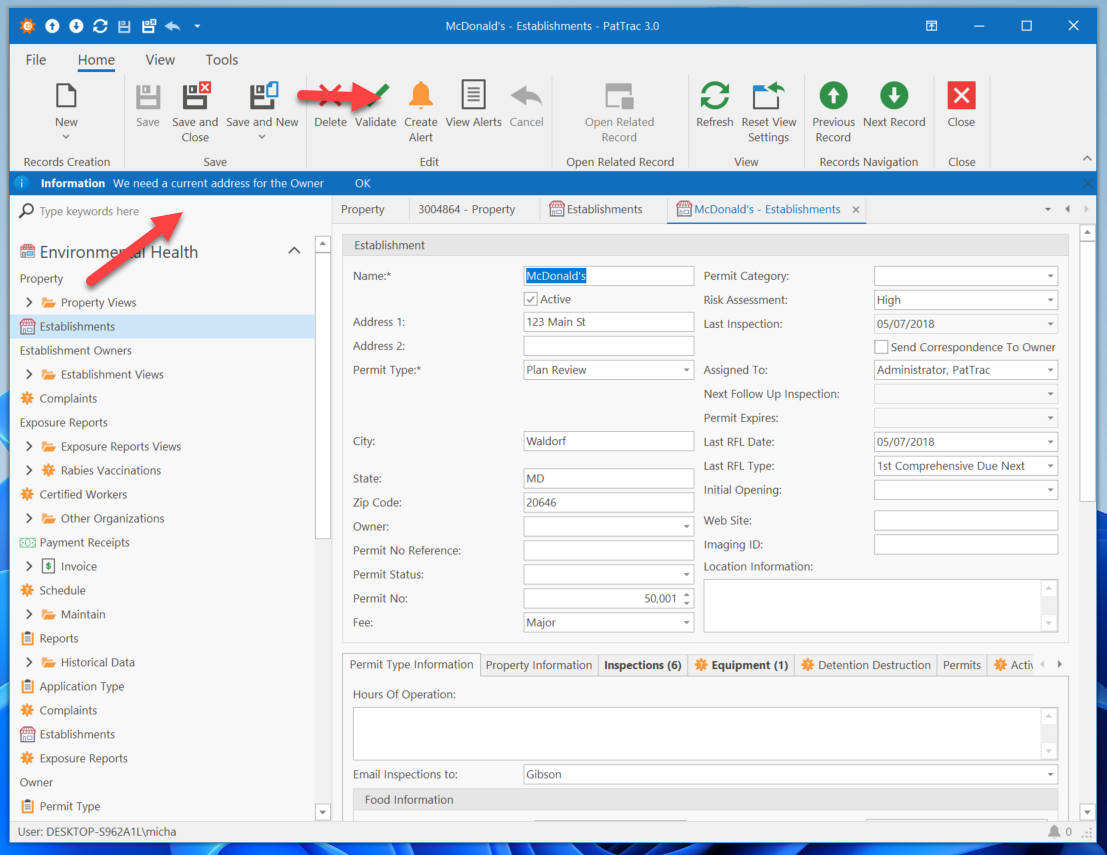Click the Save and New icon
Viewport: 1107px width, 855px height.
[263, 95]
